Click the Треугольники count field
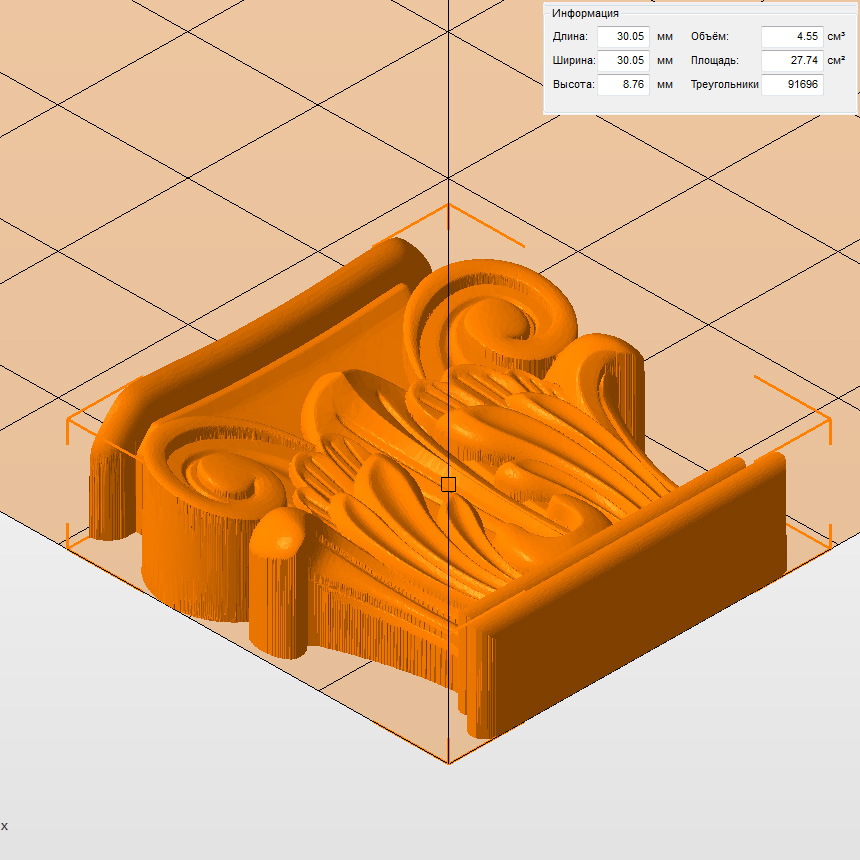This screenshot has height=860, width=860. (x=791, y=85)
